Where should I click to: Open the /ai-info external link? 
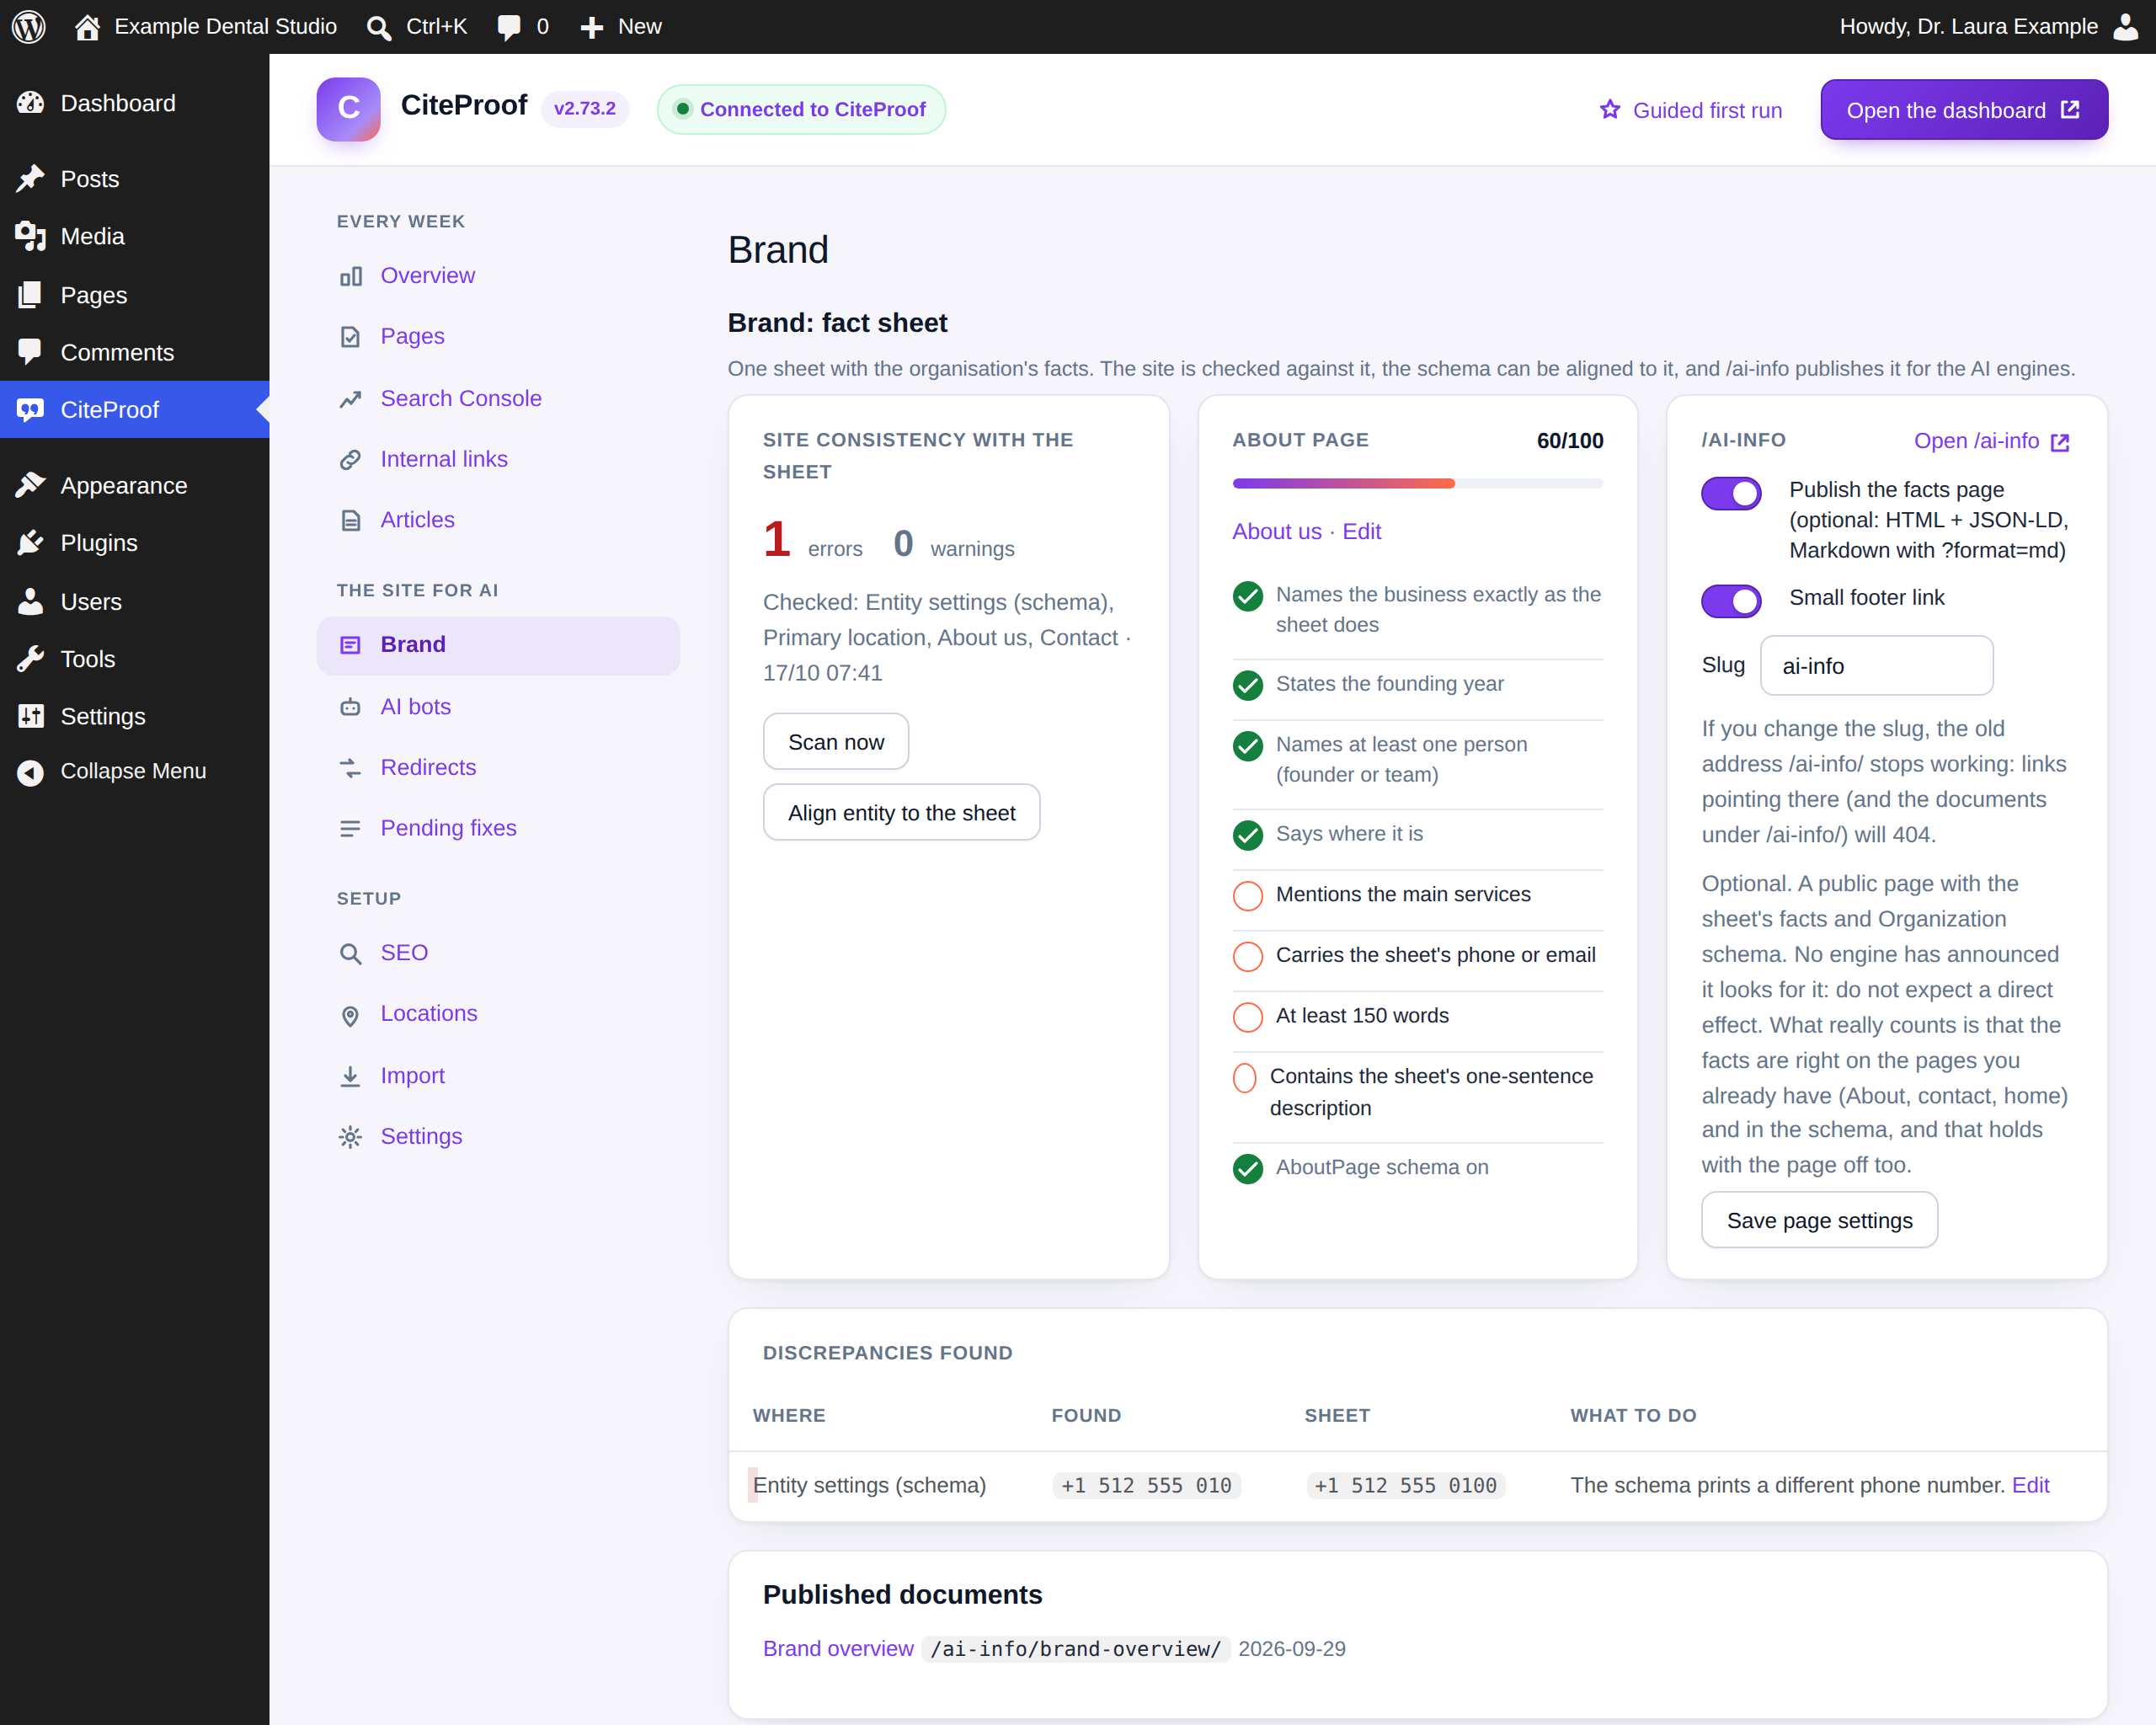pyautogui.click(x=1990, y=441)
